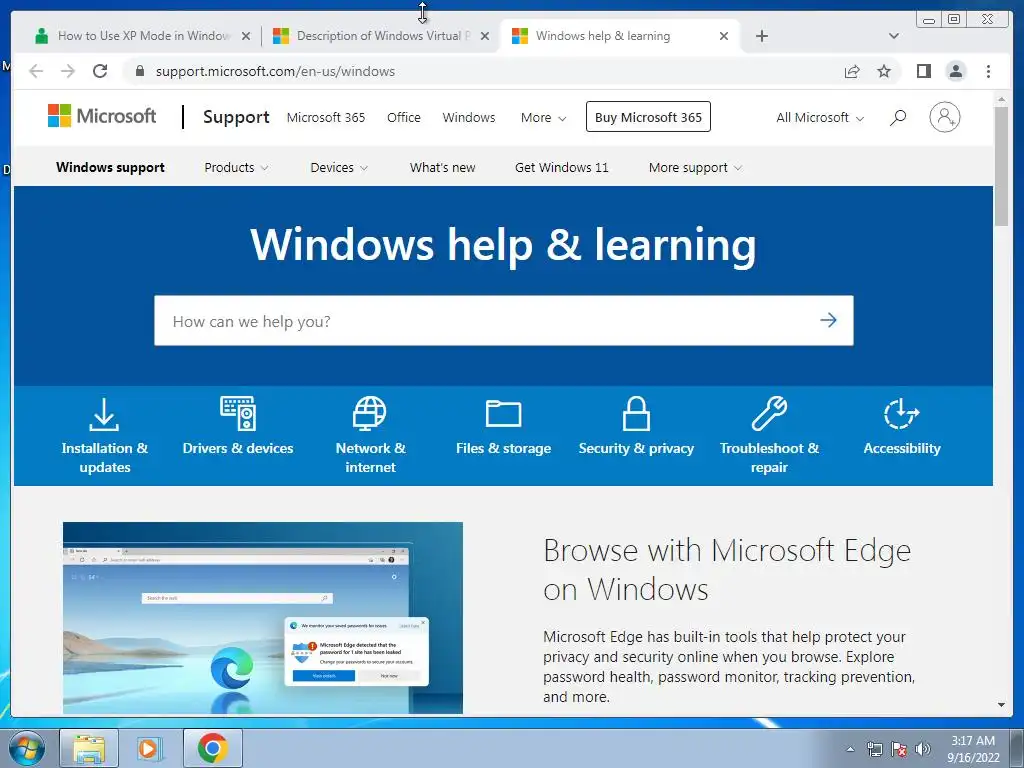Click the Microsoft Edge promo image
The height and width of the screenshot is (768, 1024).
[263, 617]
